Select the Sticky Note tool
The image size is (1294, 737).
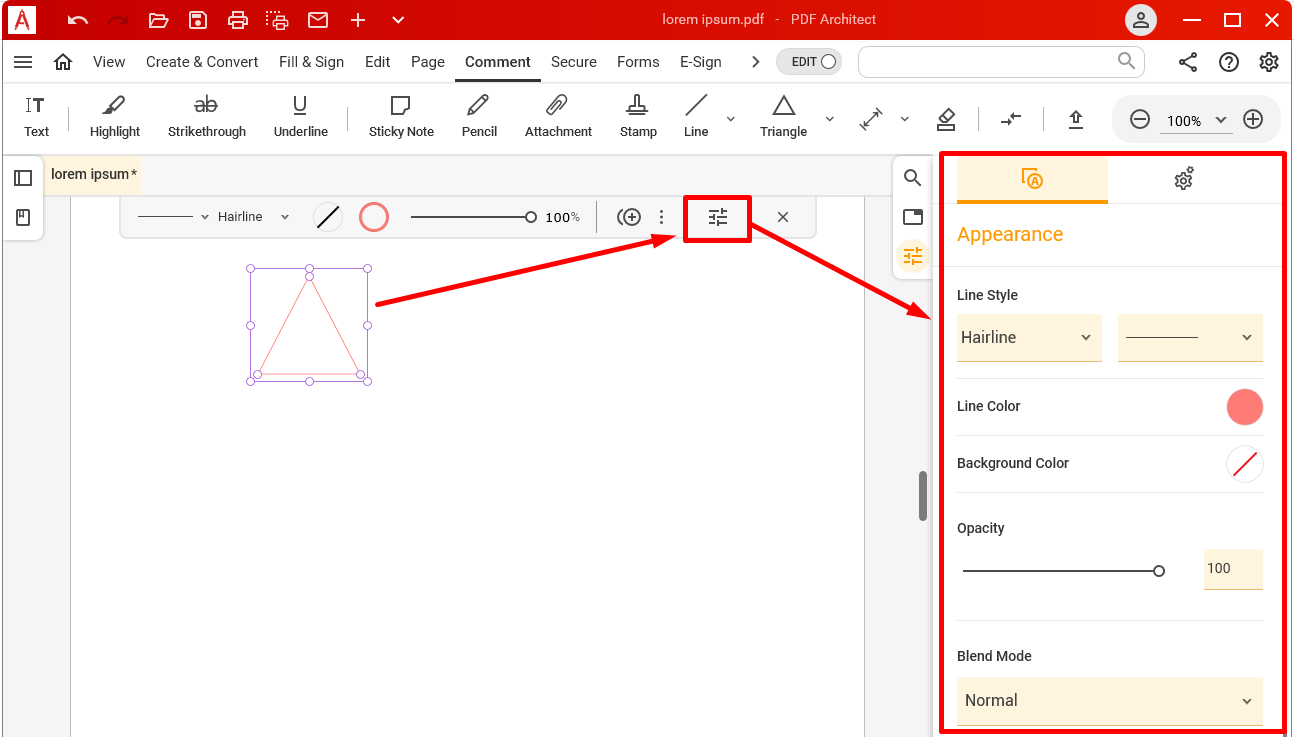point(401,117)
